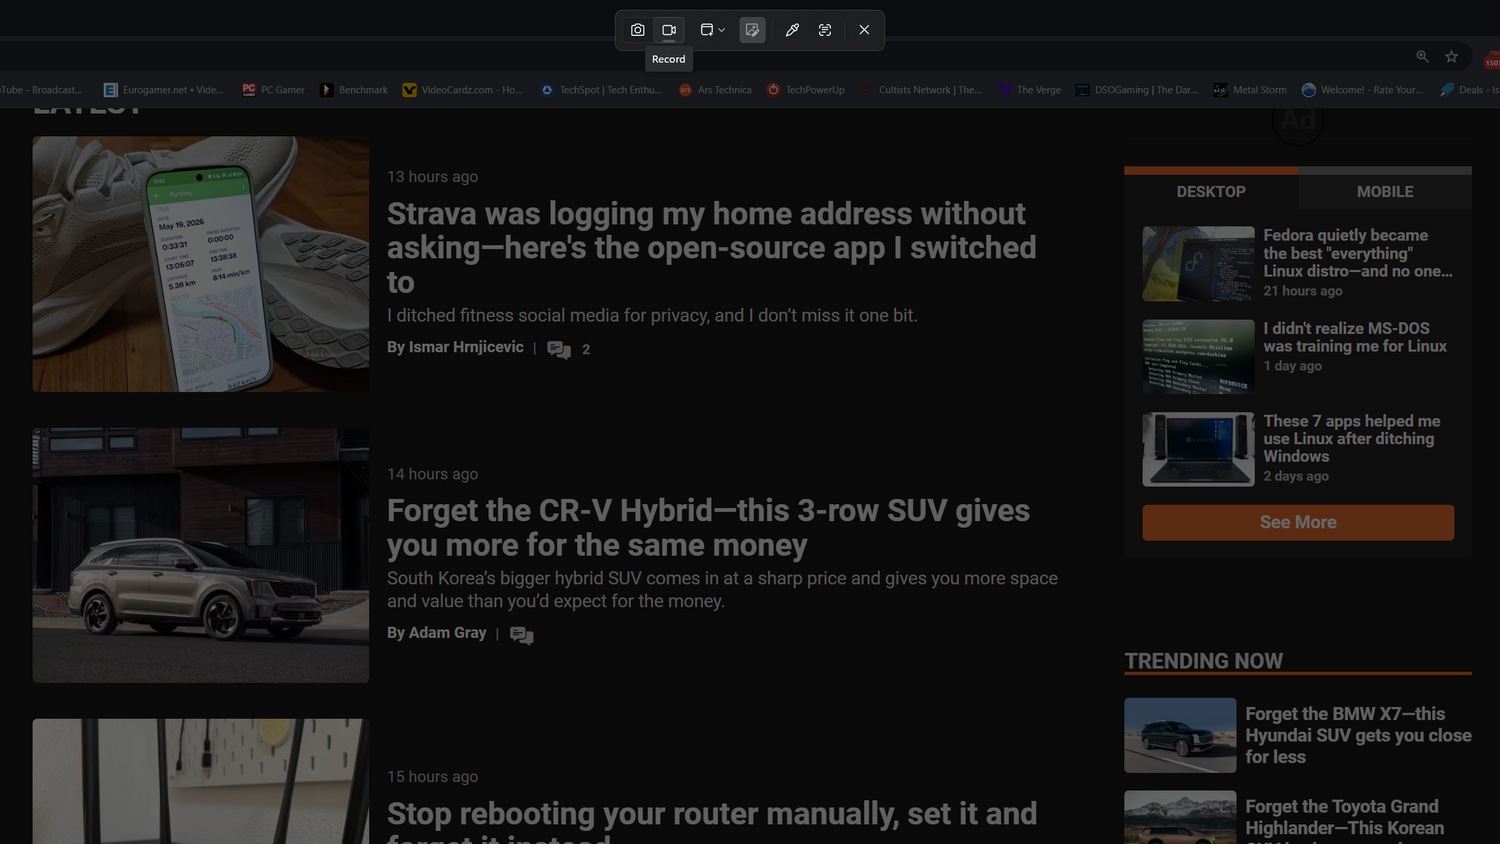
Task: Open the Deals bookmark
Action: (1469, 90)
